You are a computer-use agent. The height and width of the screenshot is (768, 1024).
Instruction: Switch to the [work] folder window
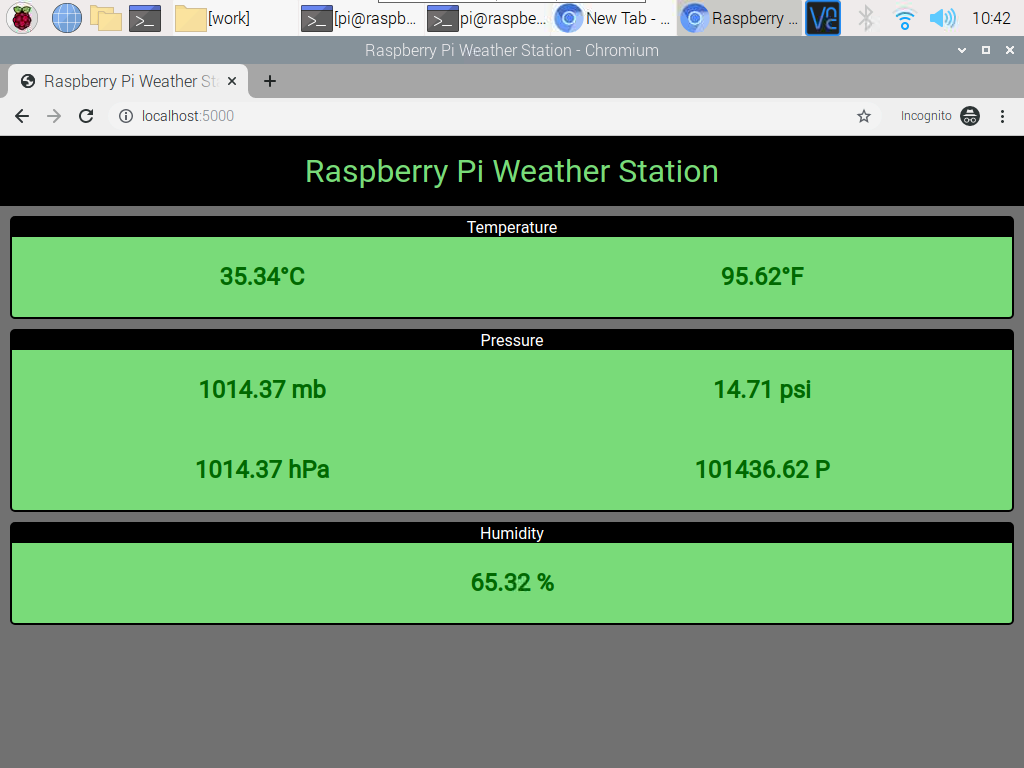click(x=215, y=18)
